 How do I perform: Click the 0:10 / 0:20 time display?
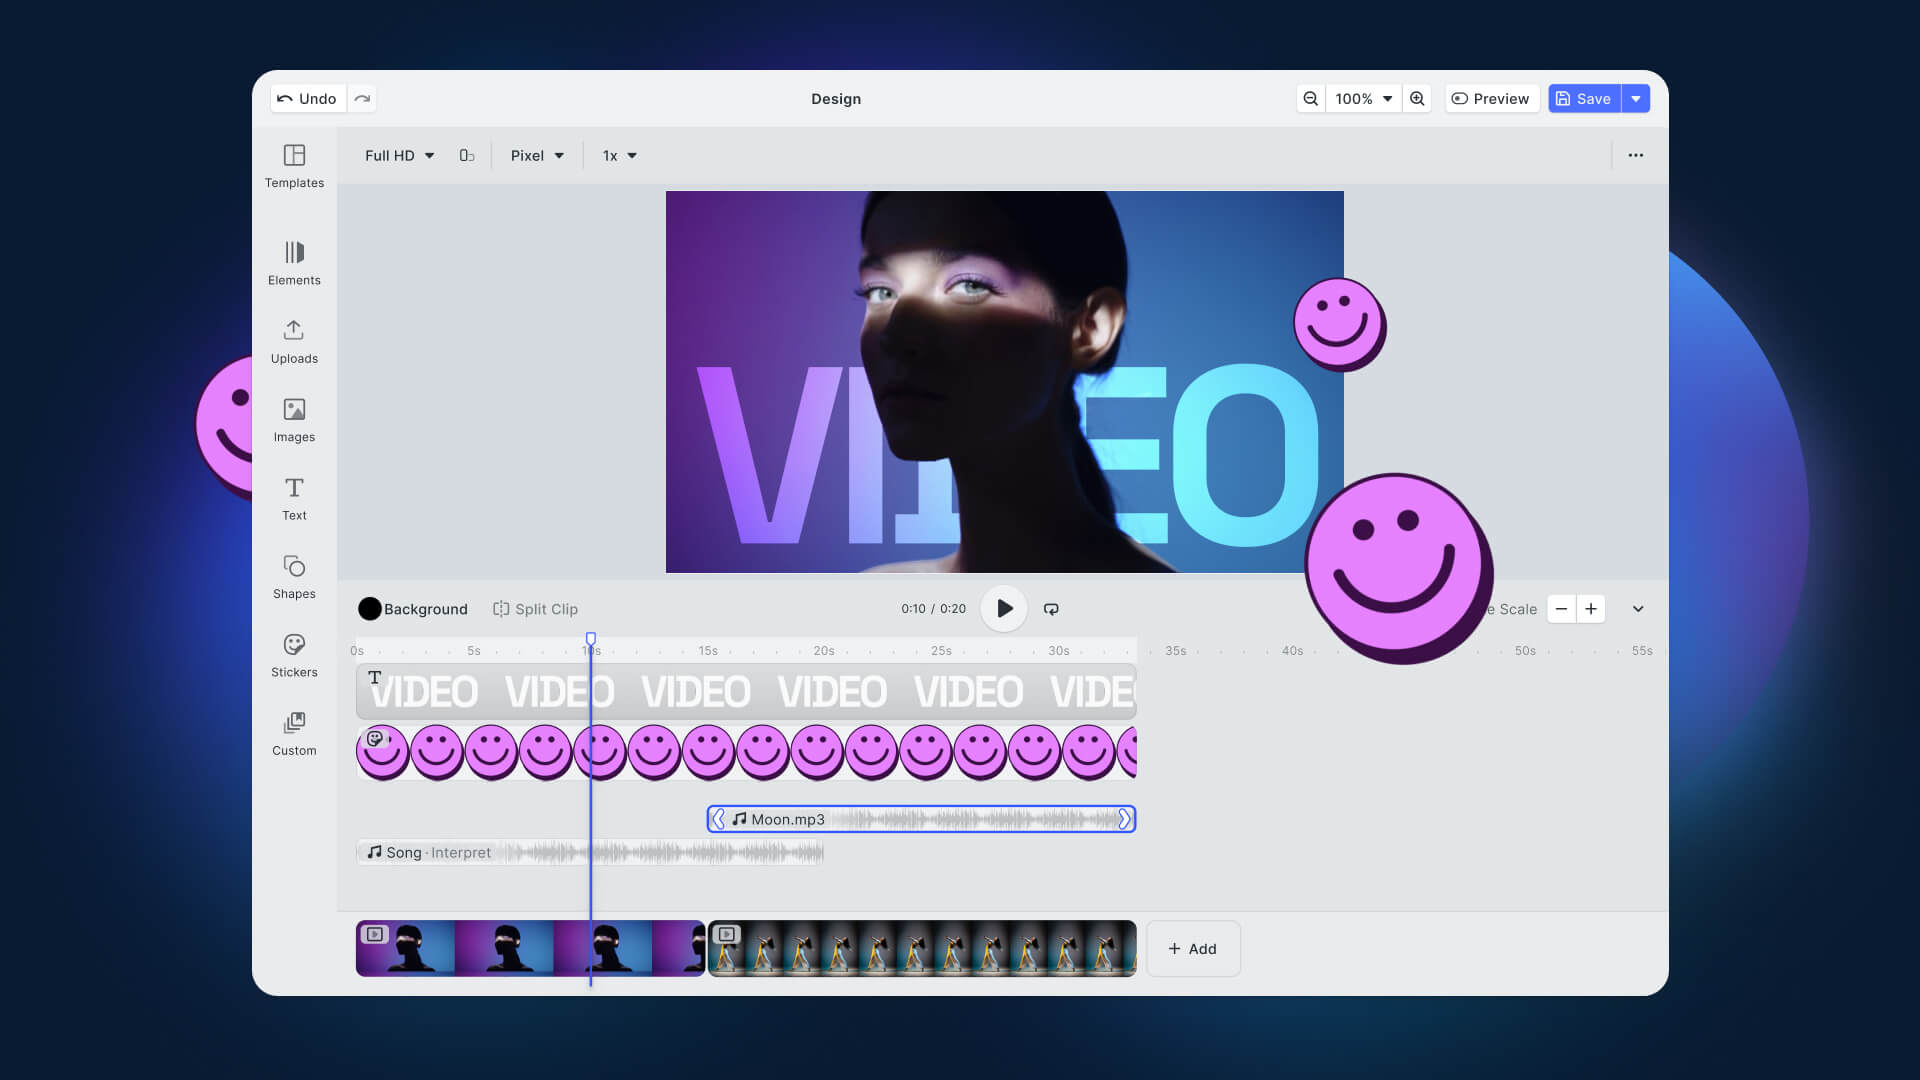[x=933, y=609]
